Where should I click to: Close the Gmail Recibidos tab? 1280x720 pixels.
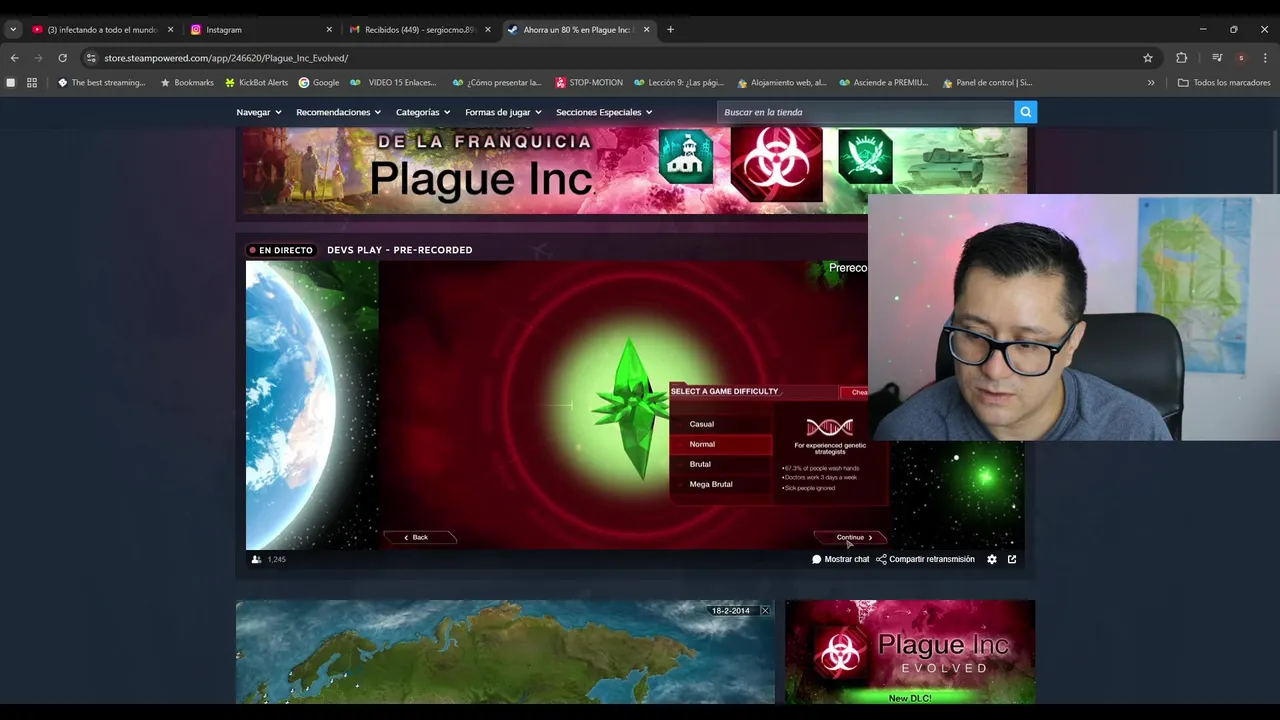click(488, 30)
